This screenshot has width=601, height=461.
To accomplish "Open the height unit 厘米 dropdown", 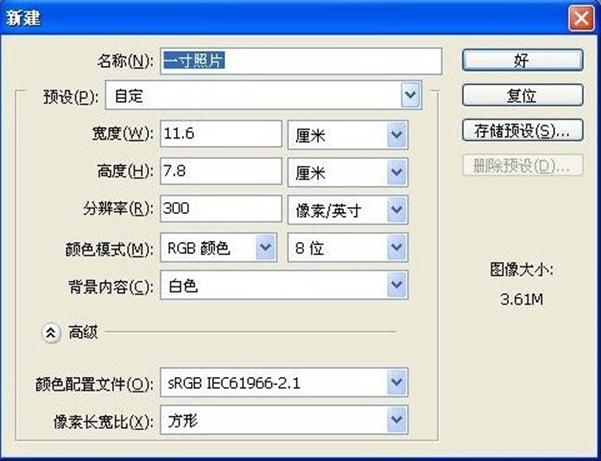I will pyautogui.click(x=348, y=172).
